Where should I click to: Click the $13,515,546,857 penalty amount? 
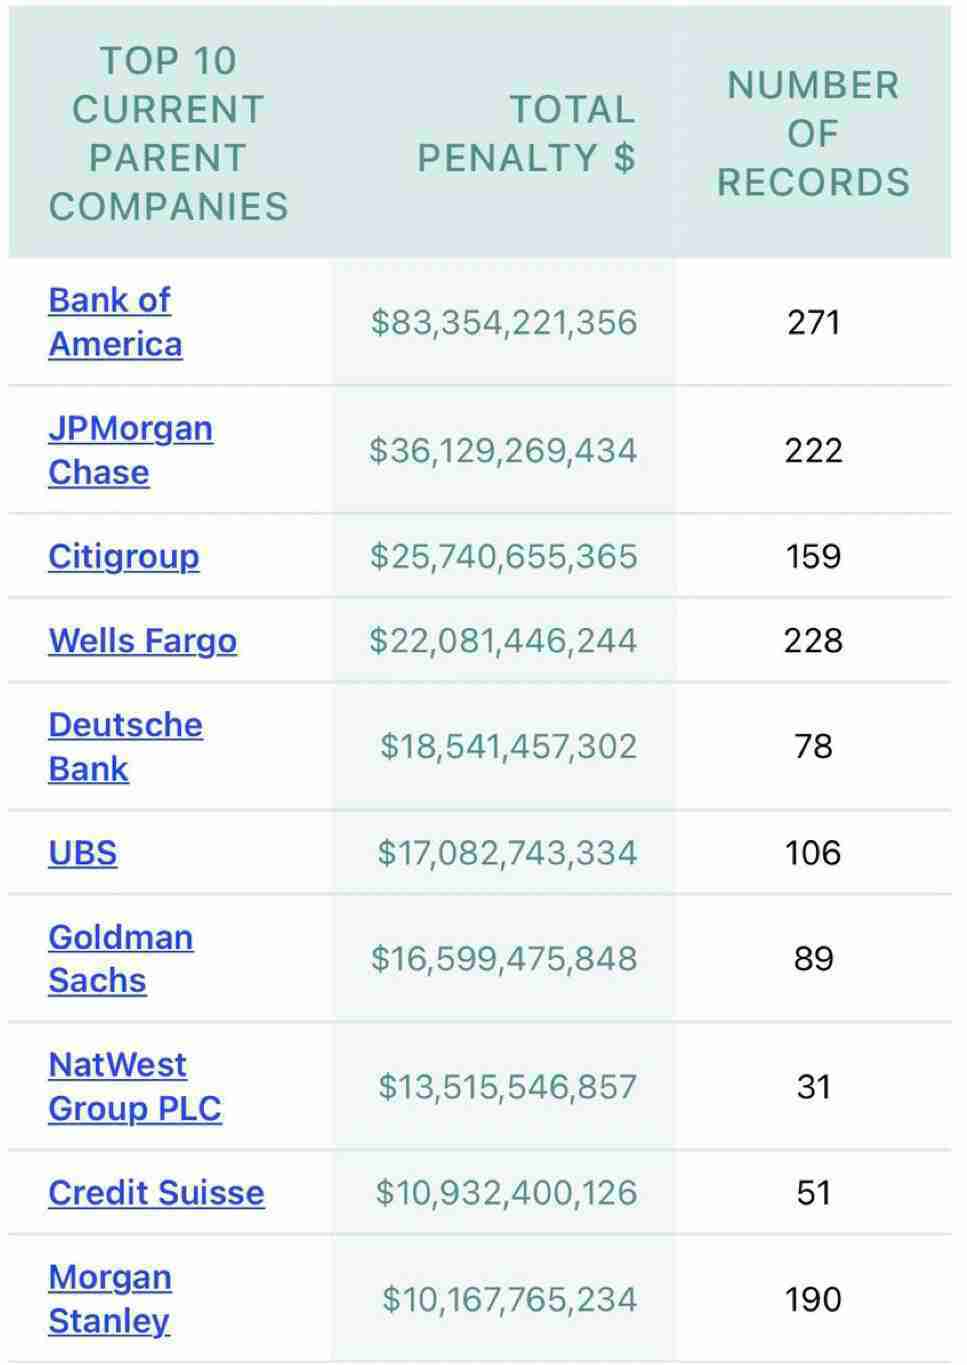(x=507, y=1086)
